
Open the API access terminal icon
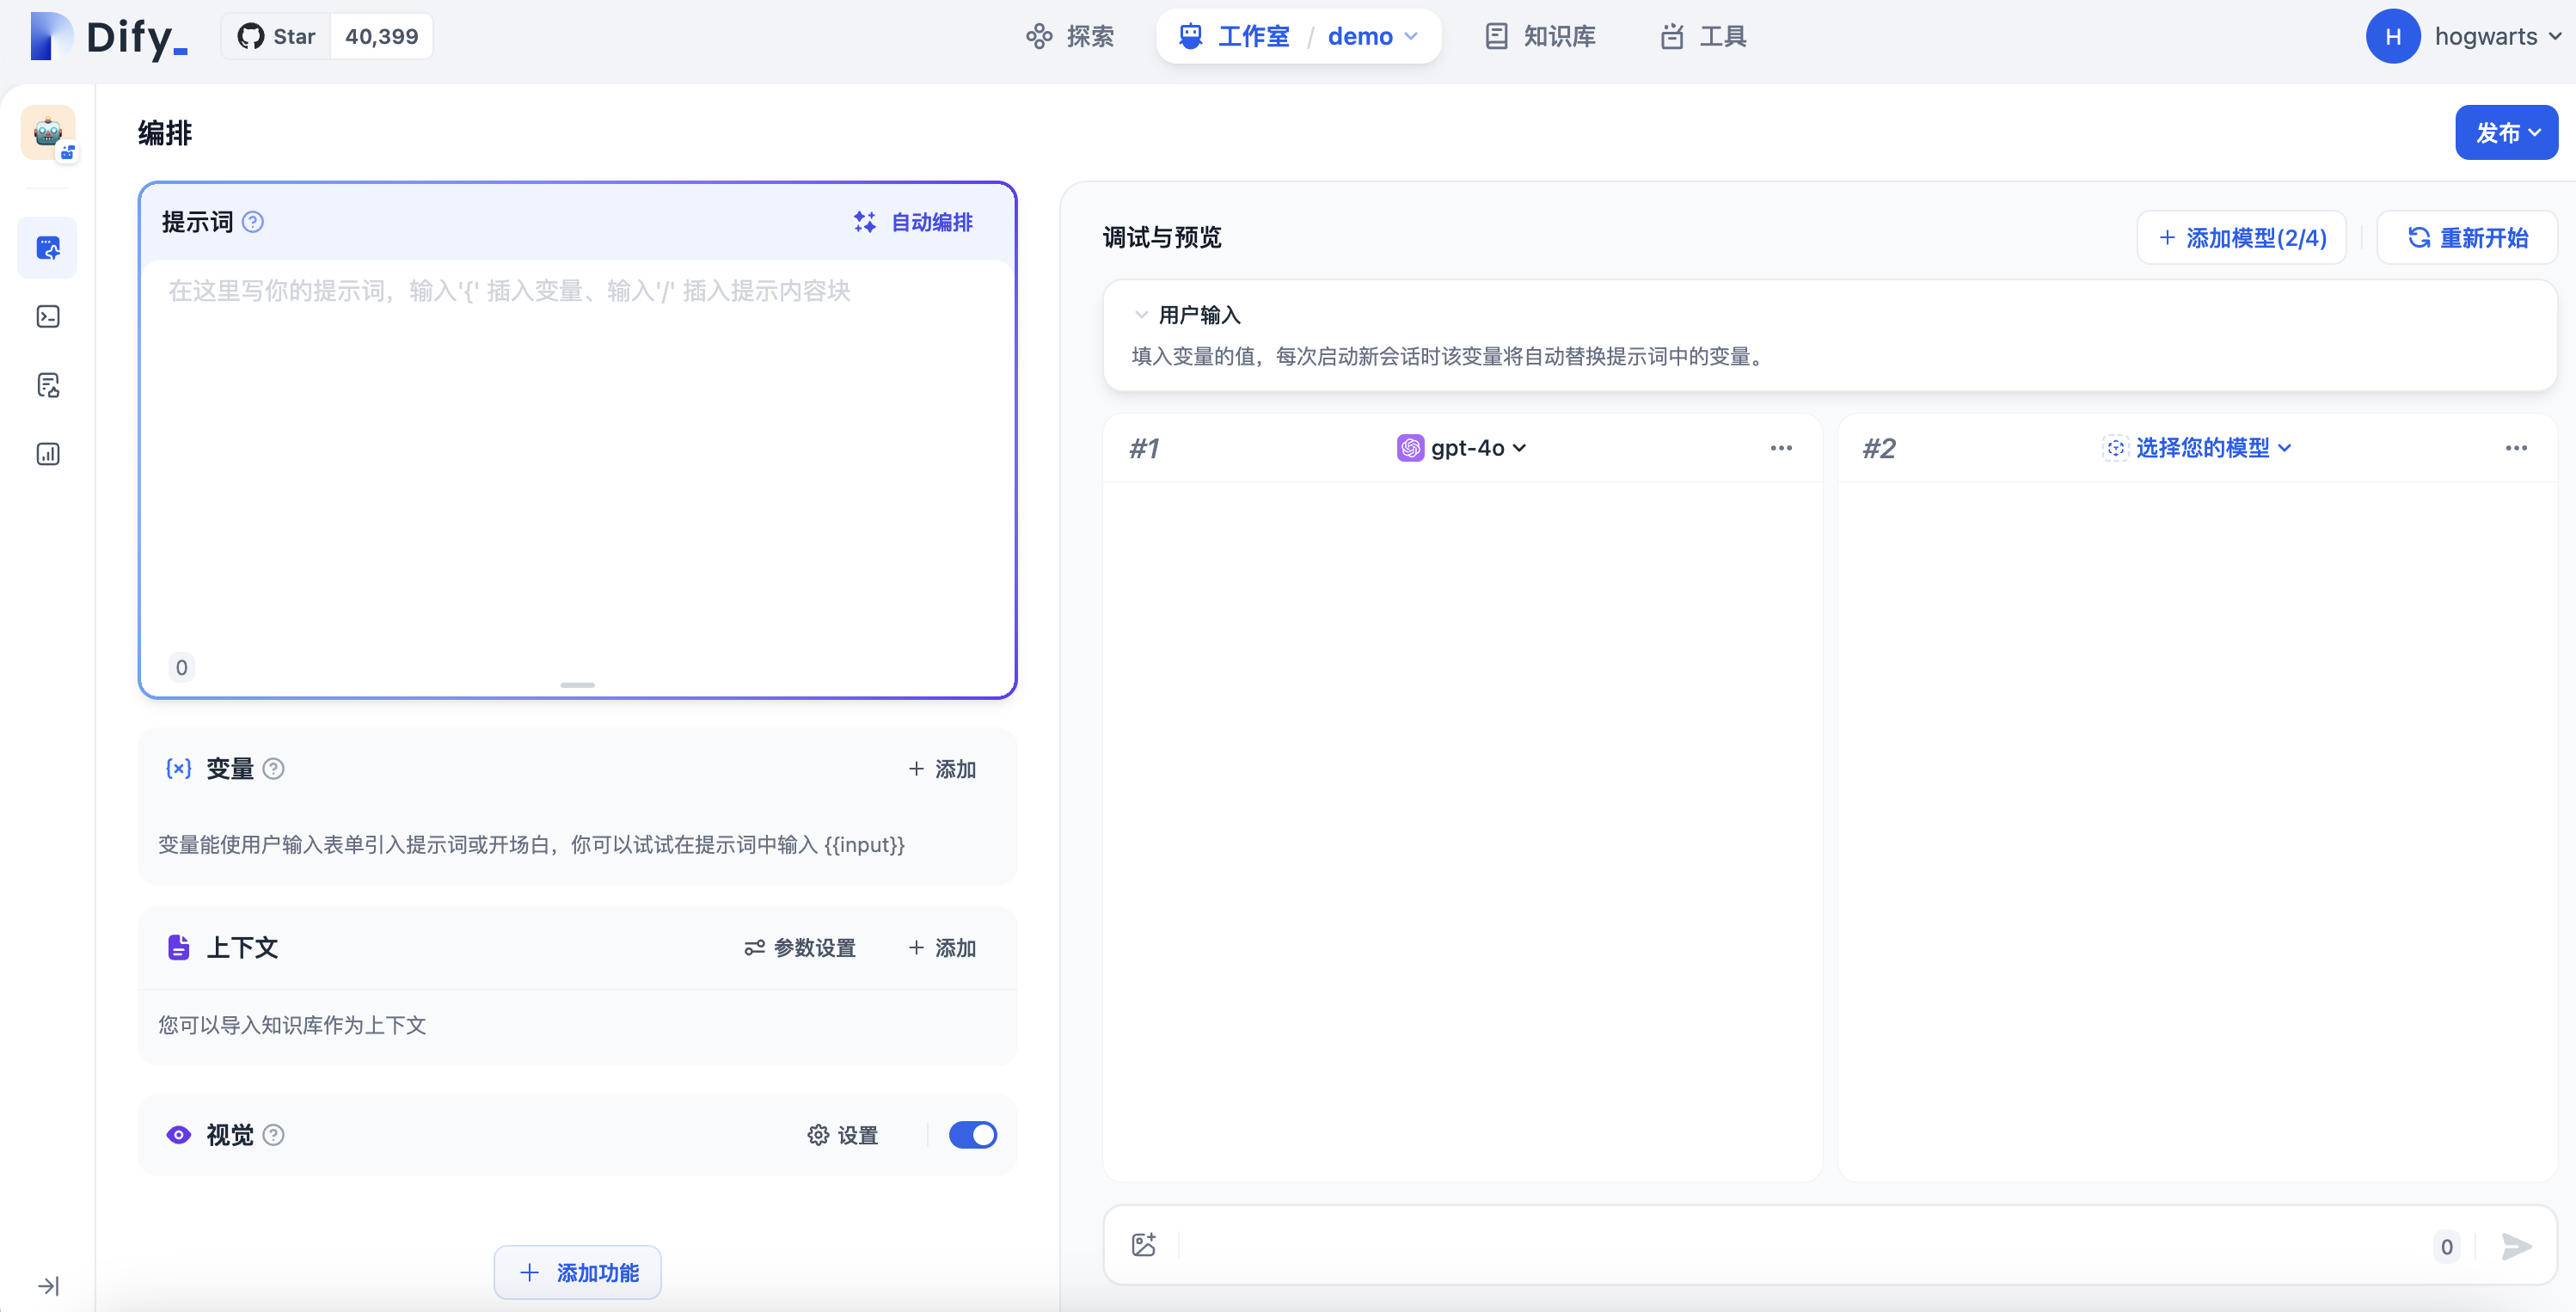tap(48, 316)
